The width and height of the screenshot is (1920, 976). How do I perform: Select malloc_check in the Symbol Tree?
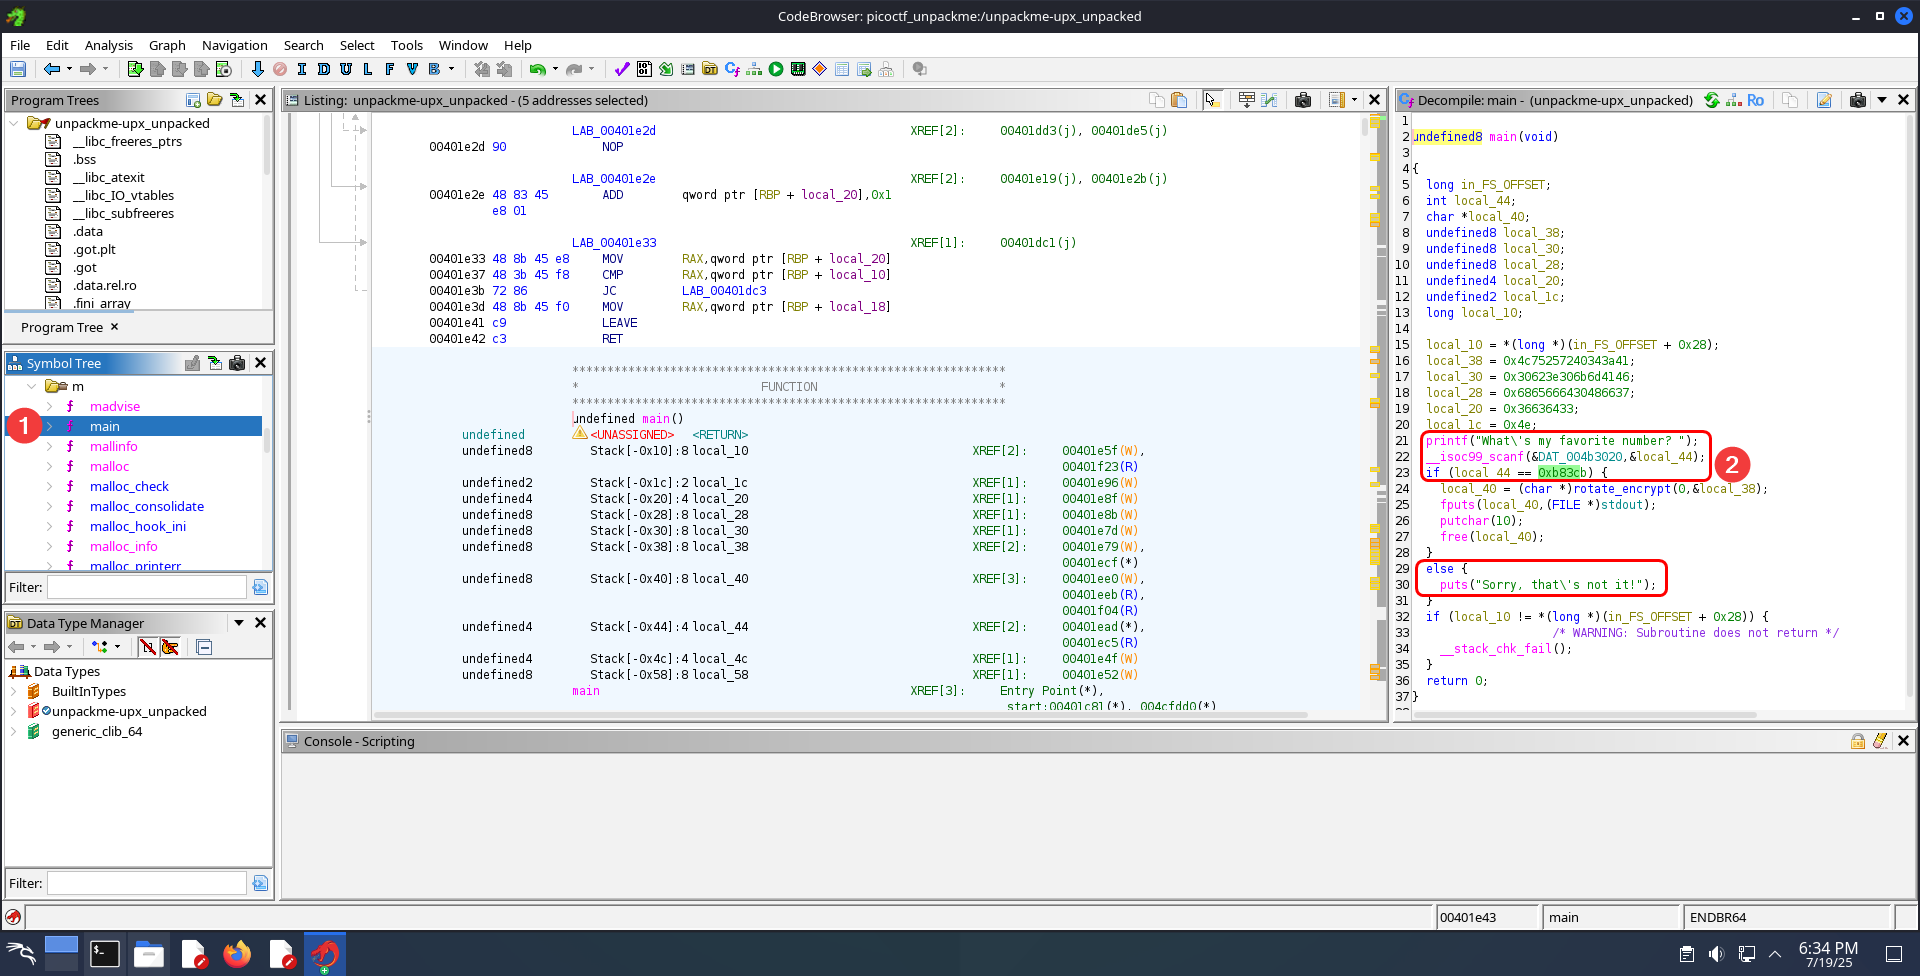[x=129, y=487]
